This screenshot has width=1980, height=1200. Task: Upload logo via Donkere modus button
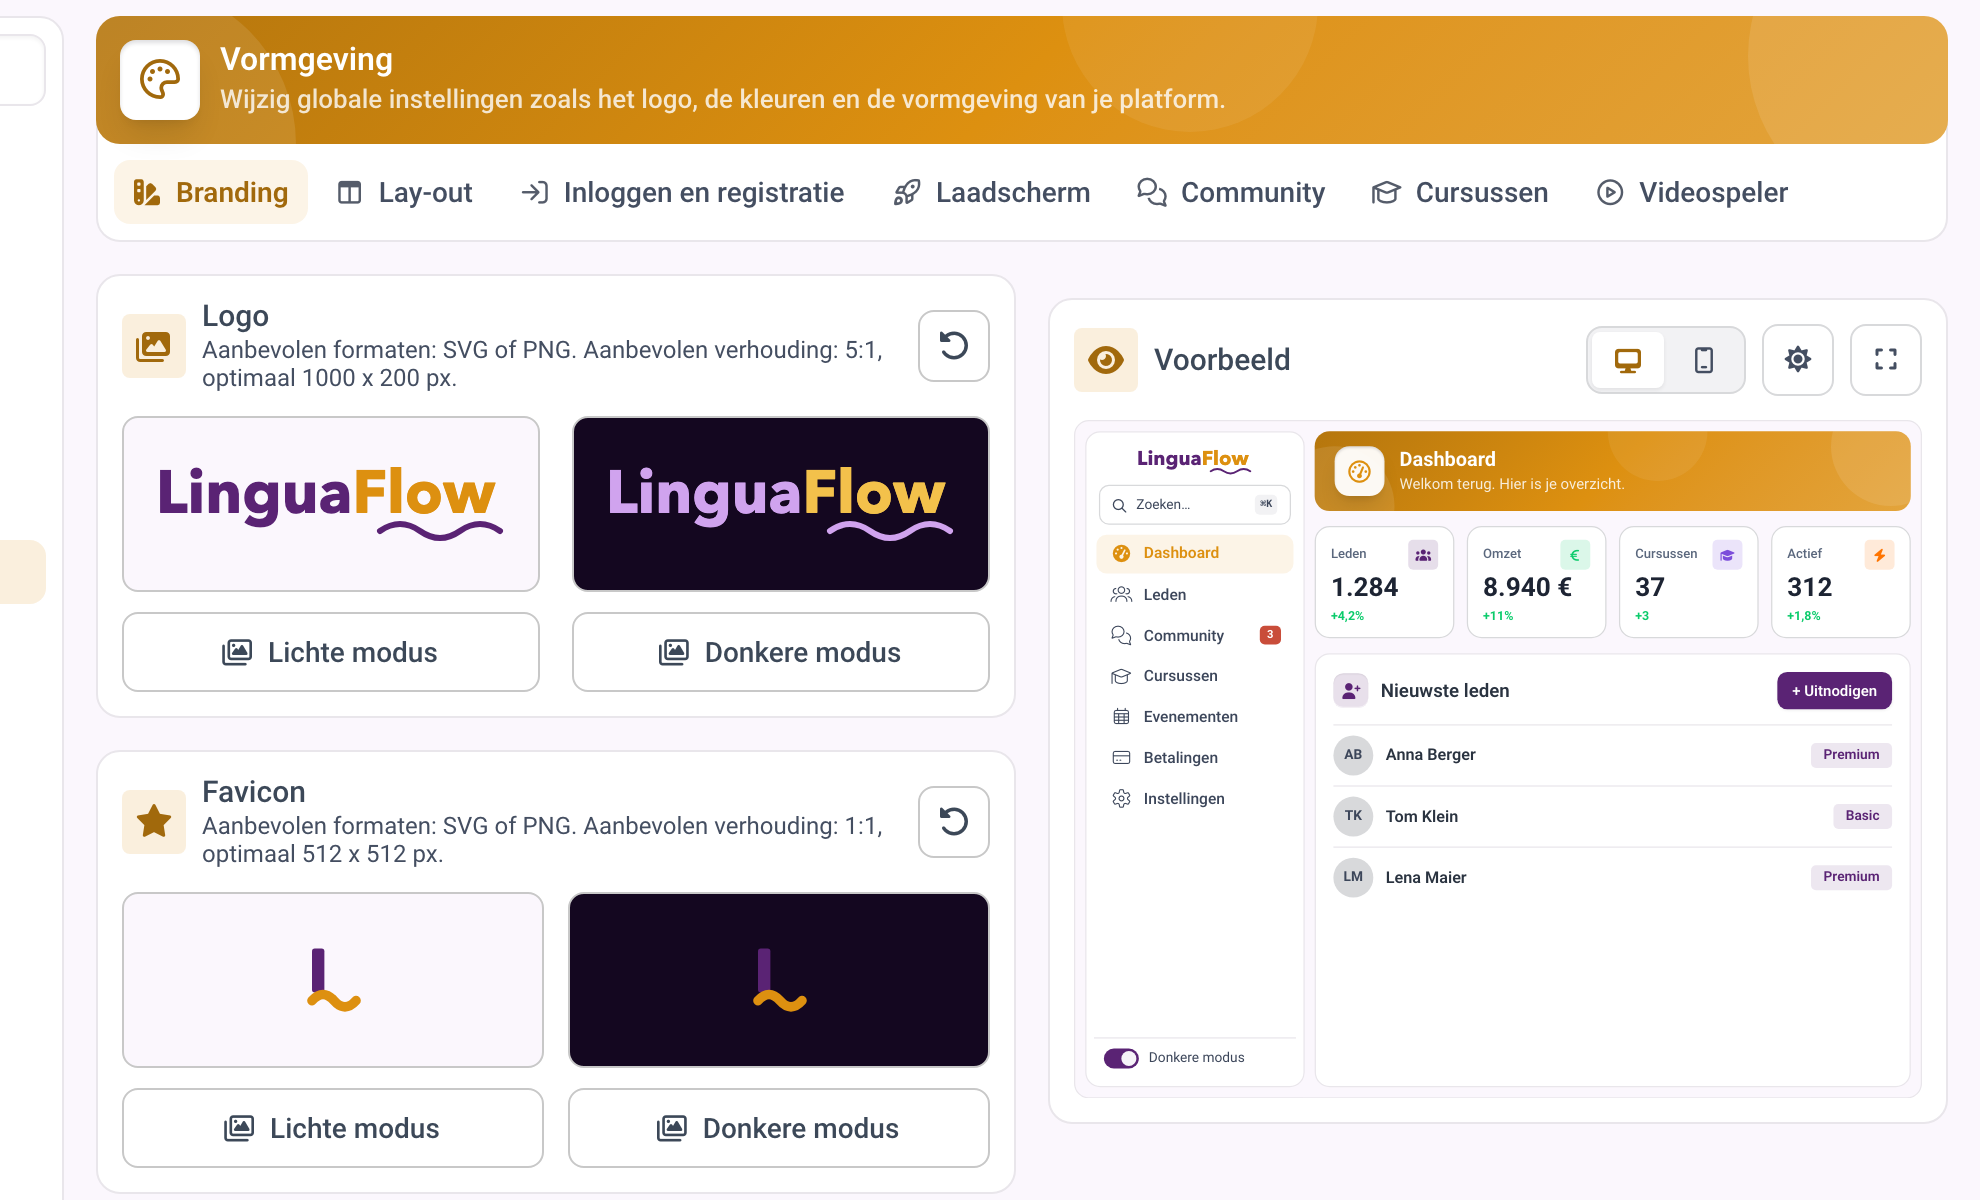tap(781, 652)
